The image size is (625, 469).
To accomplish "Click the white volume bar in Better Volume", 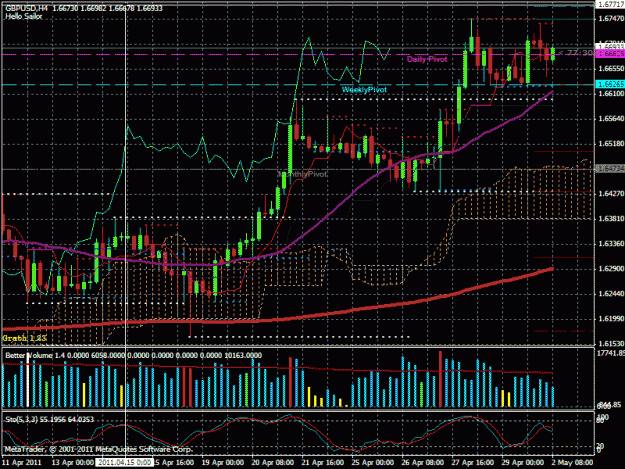I will point(28,381).
